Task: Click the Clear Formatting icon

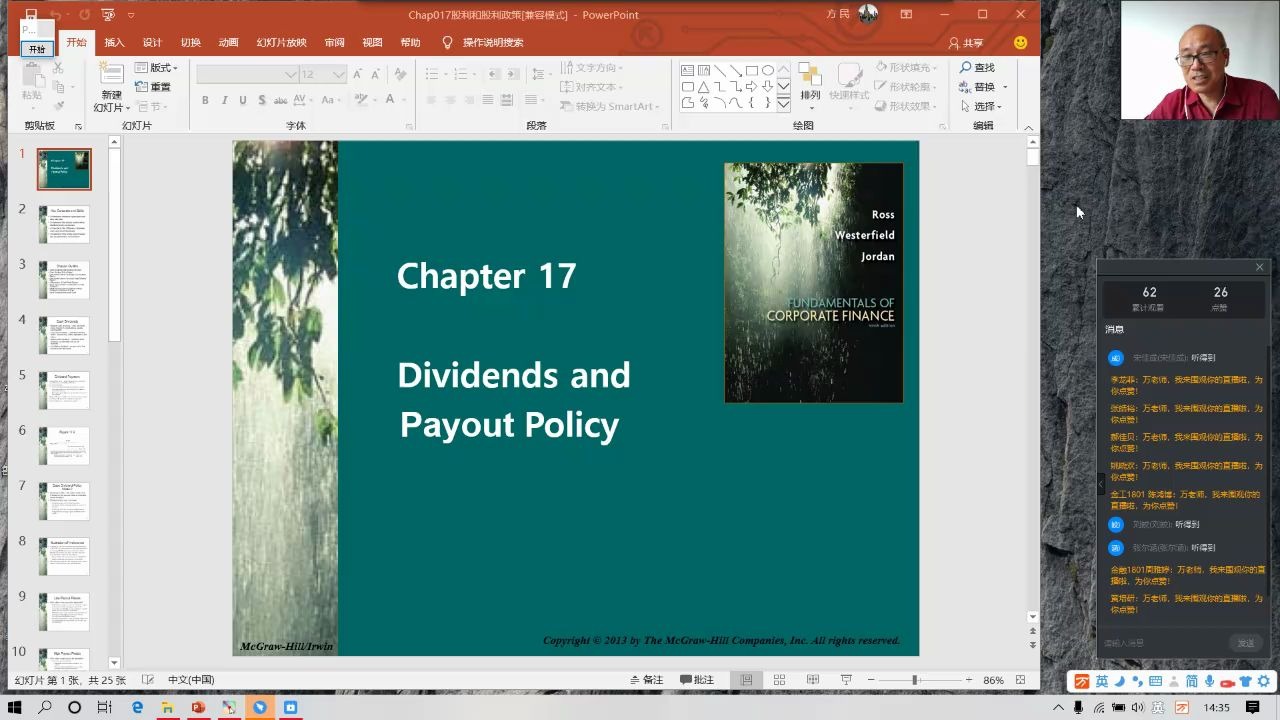Action: tap(400, 75)
